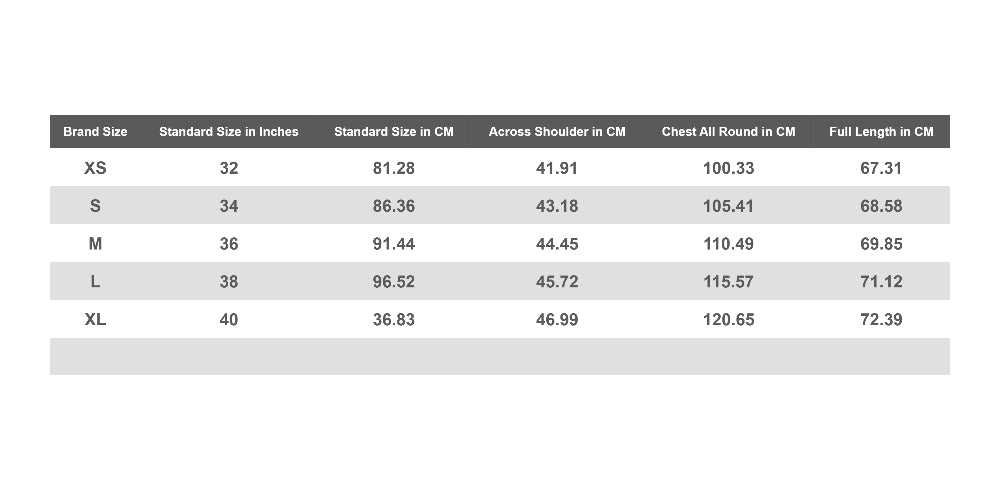The image size is (1000, 490).
Task: Select the Standard Size in Inches header
Action: [x=228, y=131]
